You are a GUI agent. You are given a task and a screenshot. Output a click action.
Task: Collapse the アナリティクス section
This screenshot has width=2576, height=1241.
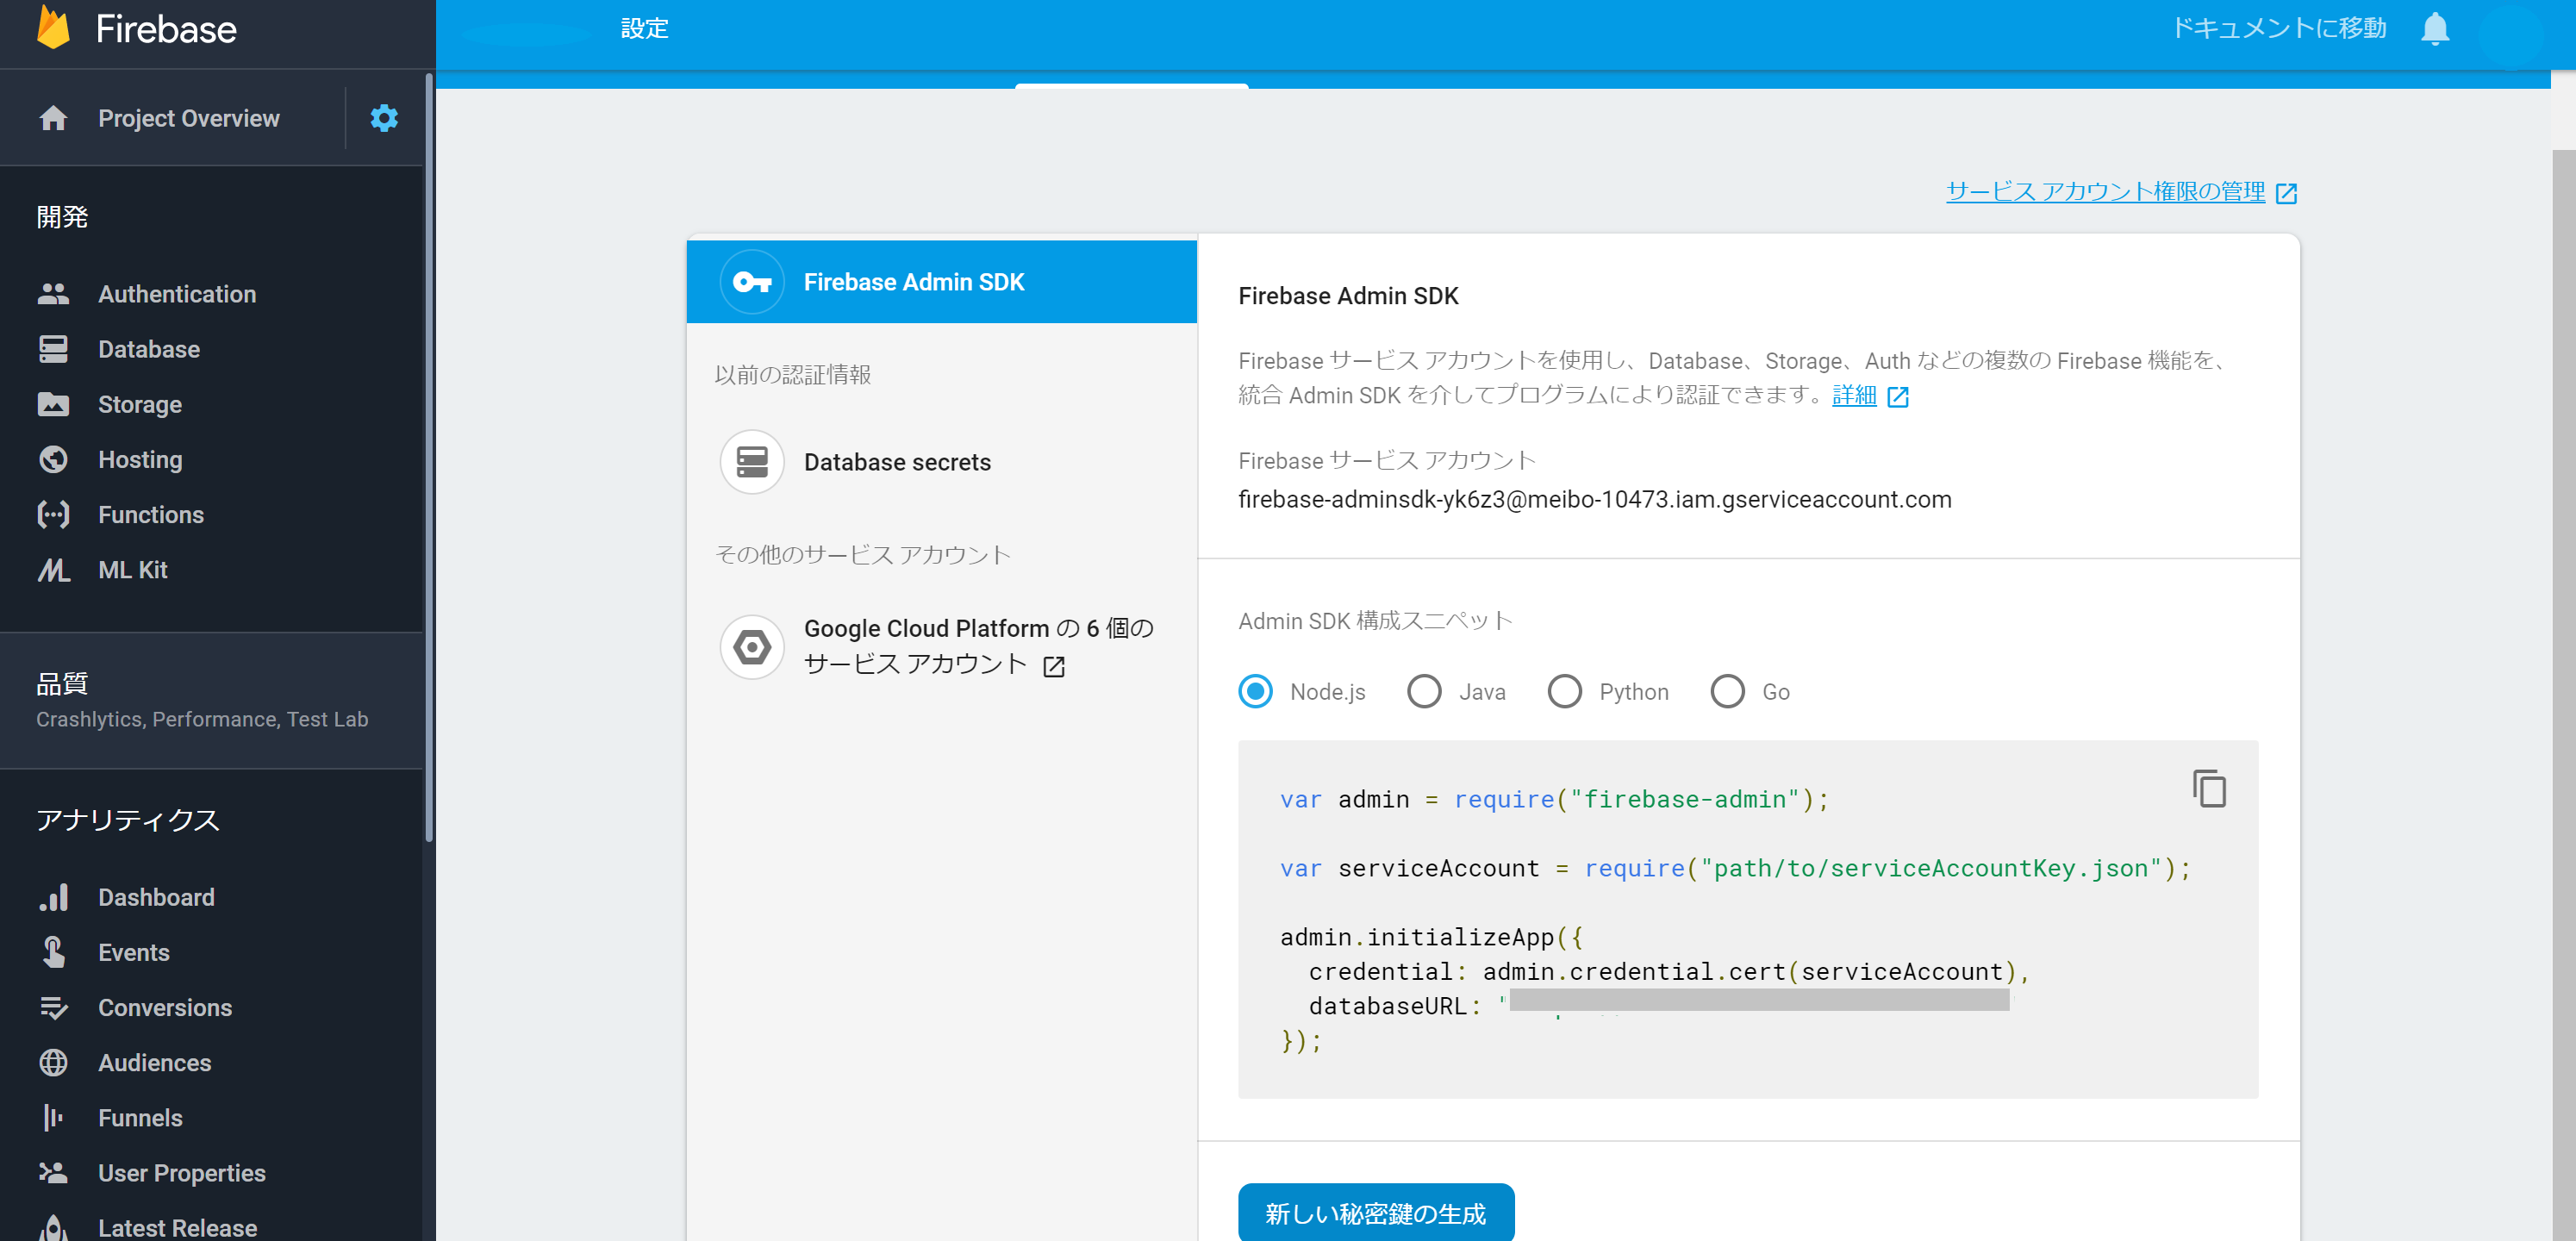pos(128,820)
